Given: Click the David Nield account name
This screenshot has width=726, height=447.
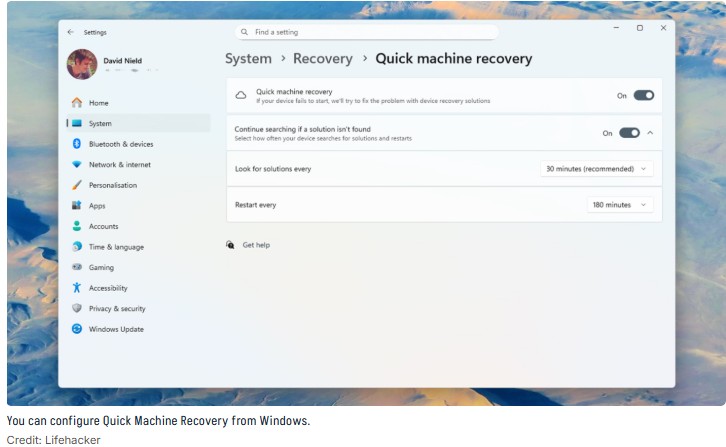Looking at the screenshot, I should tap(123, 61).
